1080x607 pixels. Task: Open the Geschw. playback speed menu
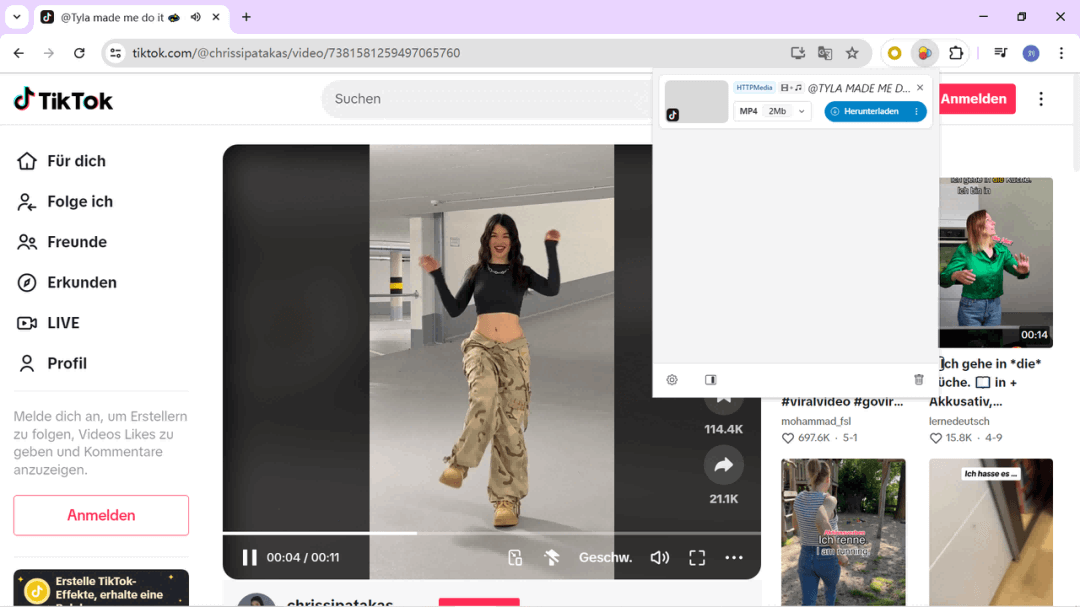pyautogui.click(x=605, y=557)
